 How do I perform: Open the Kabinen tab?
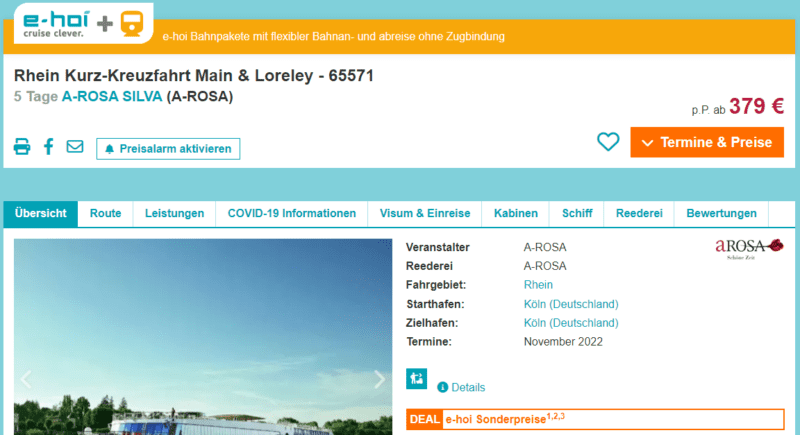(516, 213)
